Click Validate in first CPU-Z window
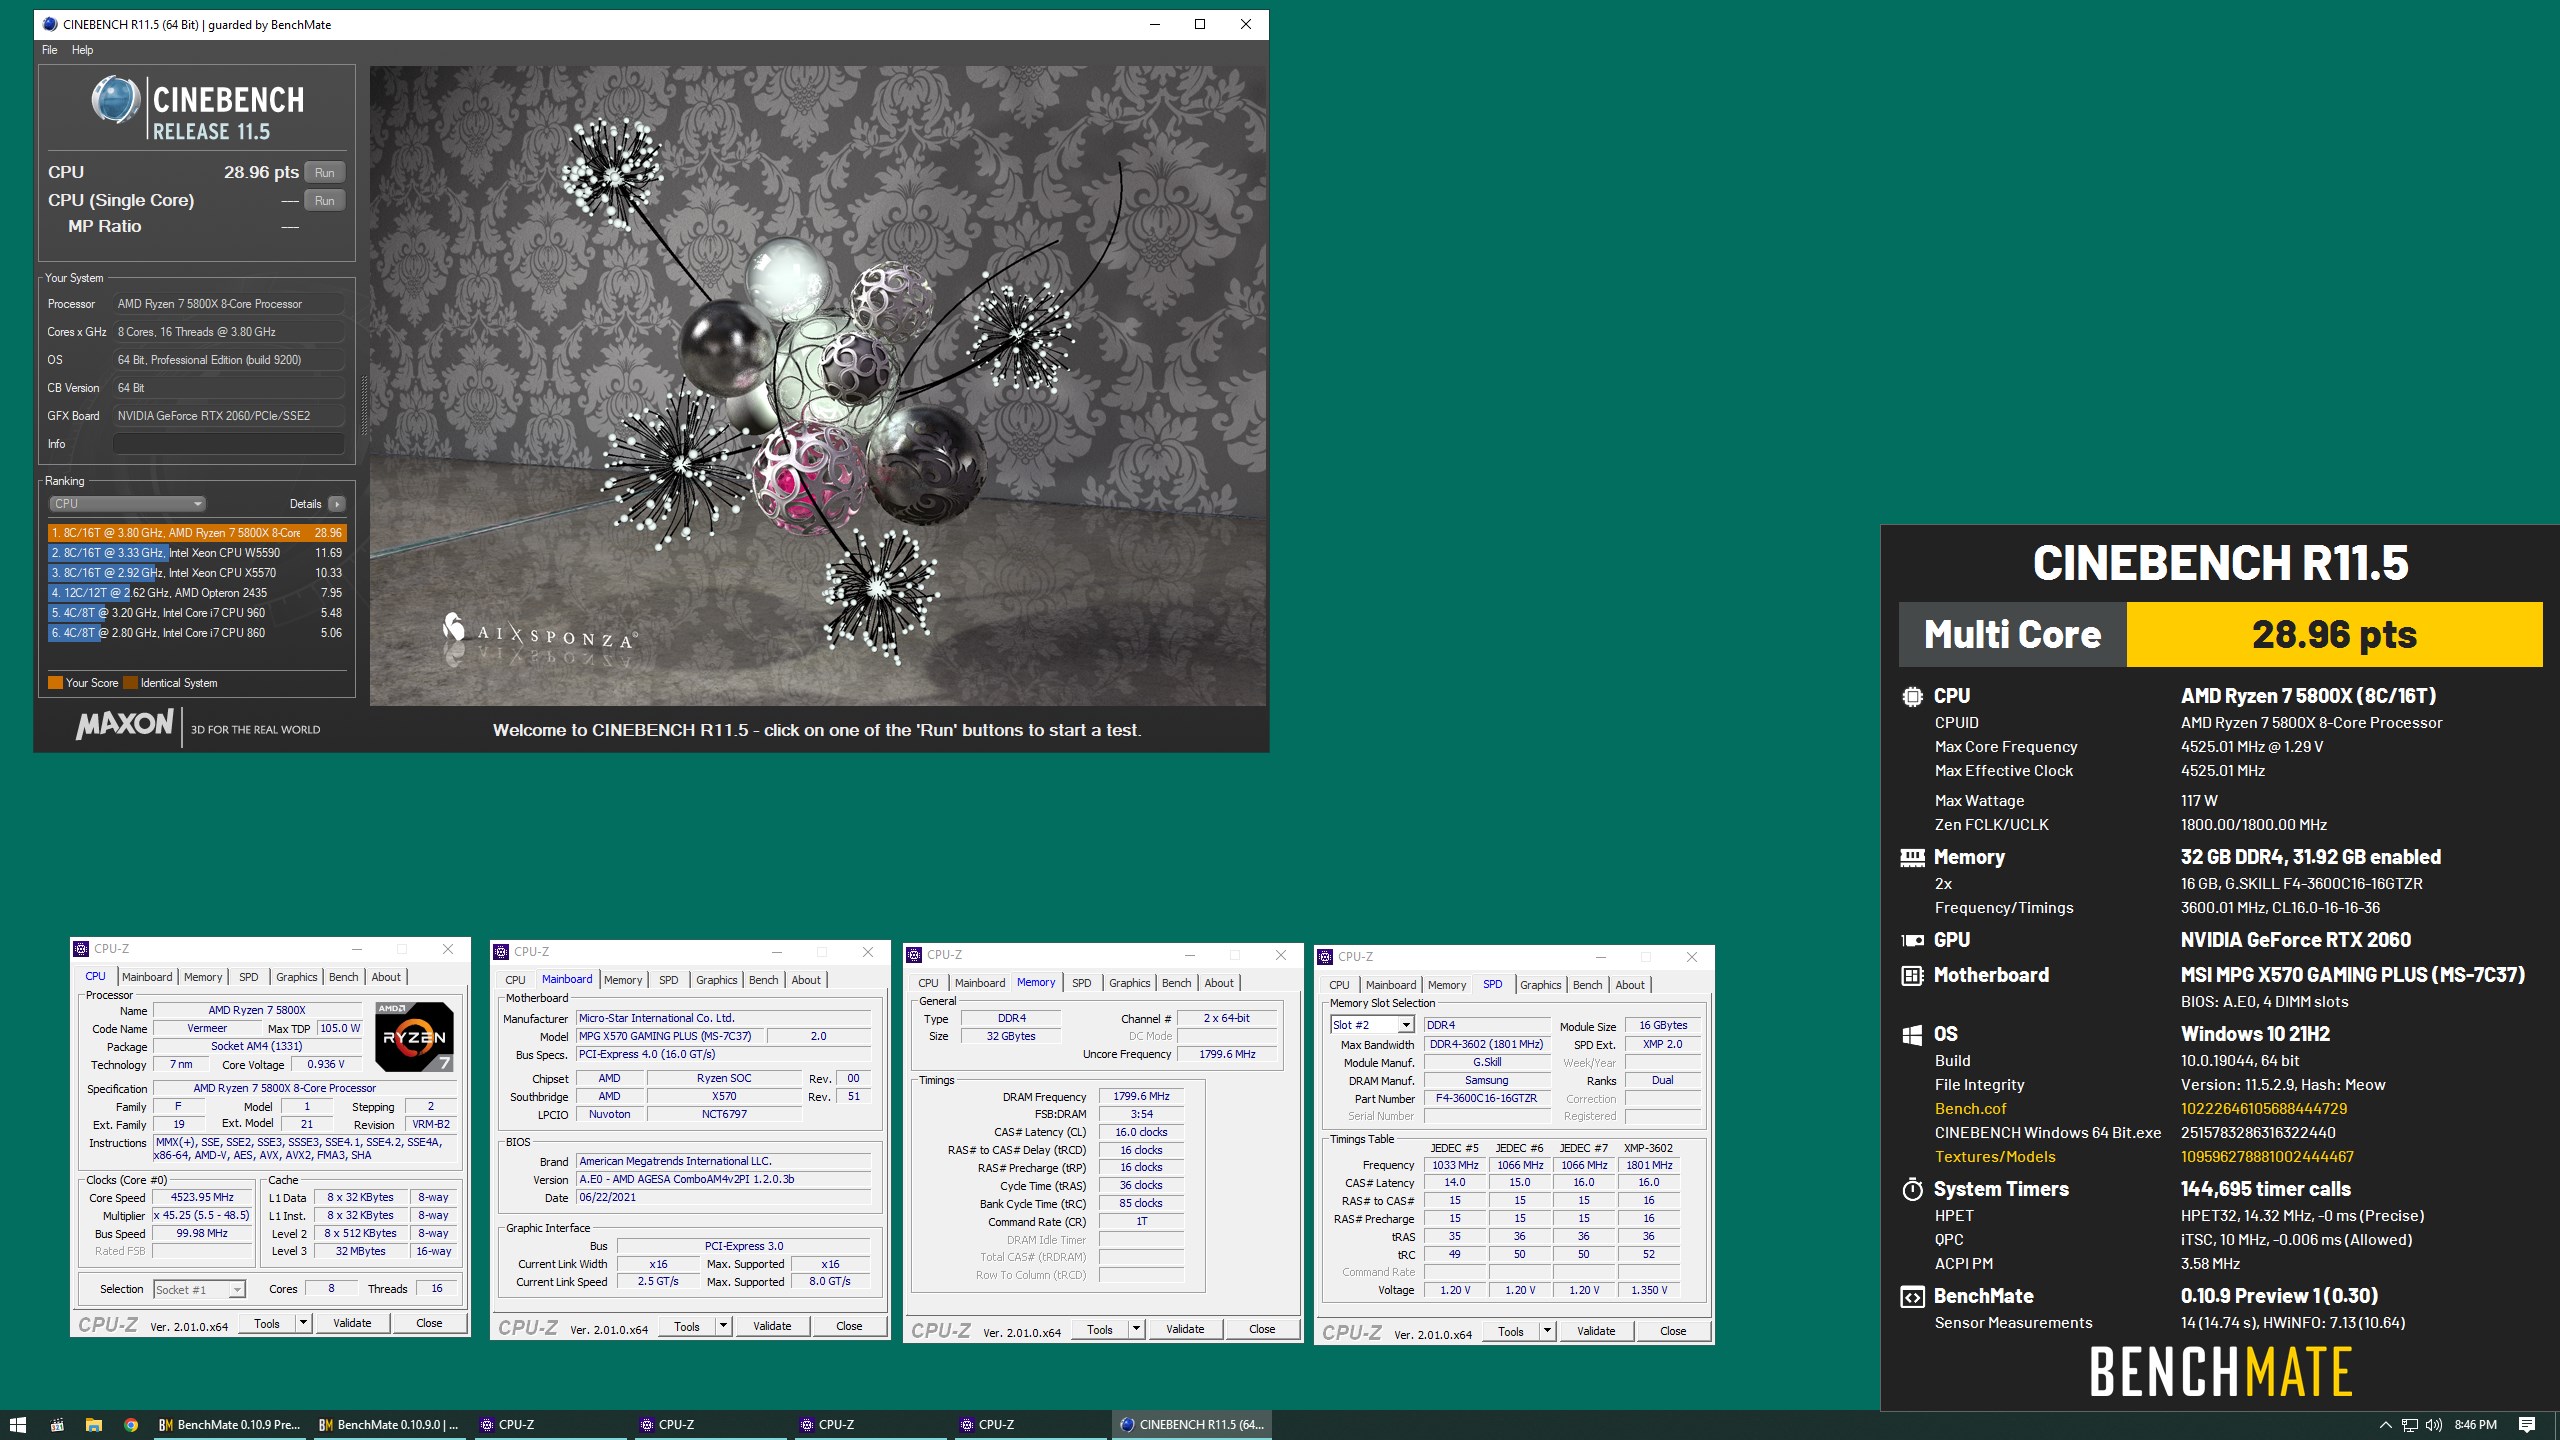Screen dimensions: 2560x1440 point(352,1323)
